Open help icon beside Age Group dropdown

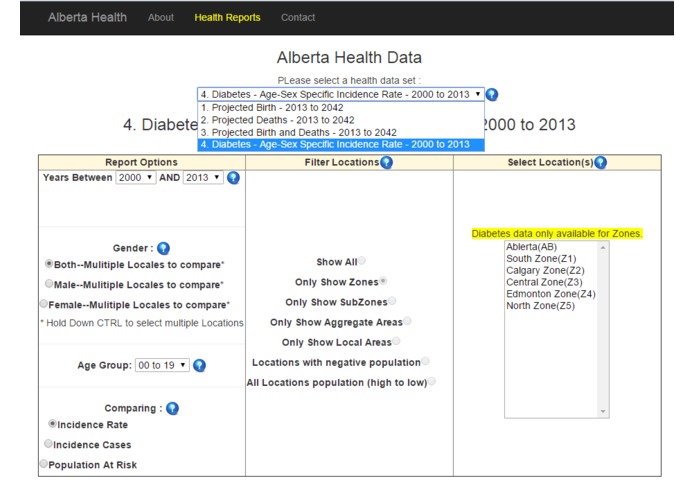(x=199, y=366)
